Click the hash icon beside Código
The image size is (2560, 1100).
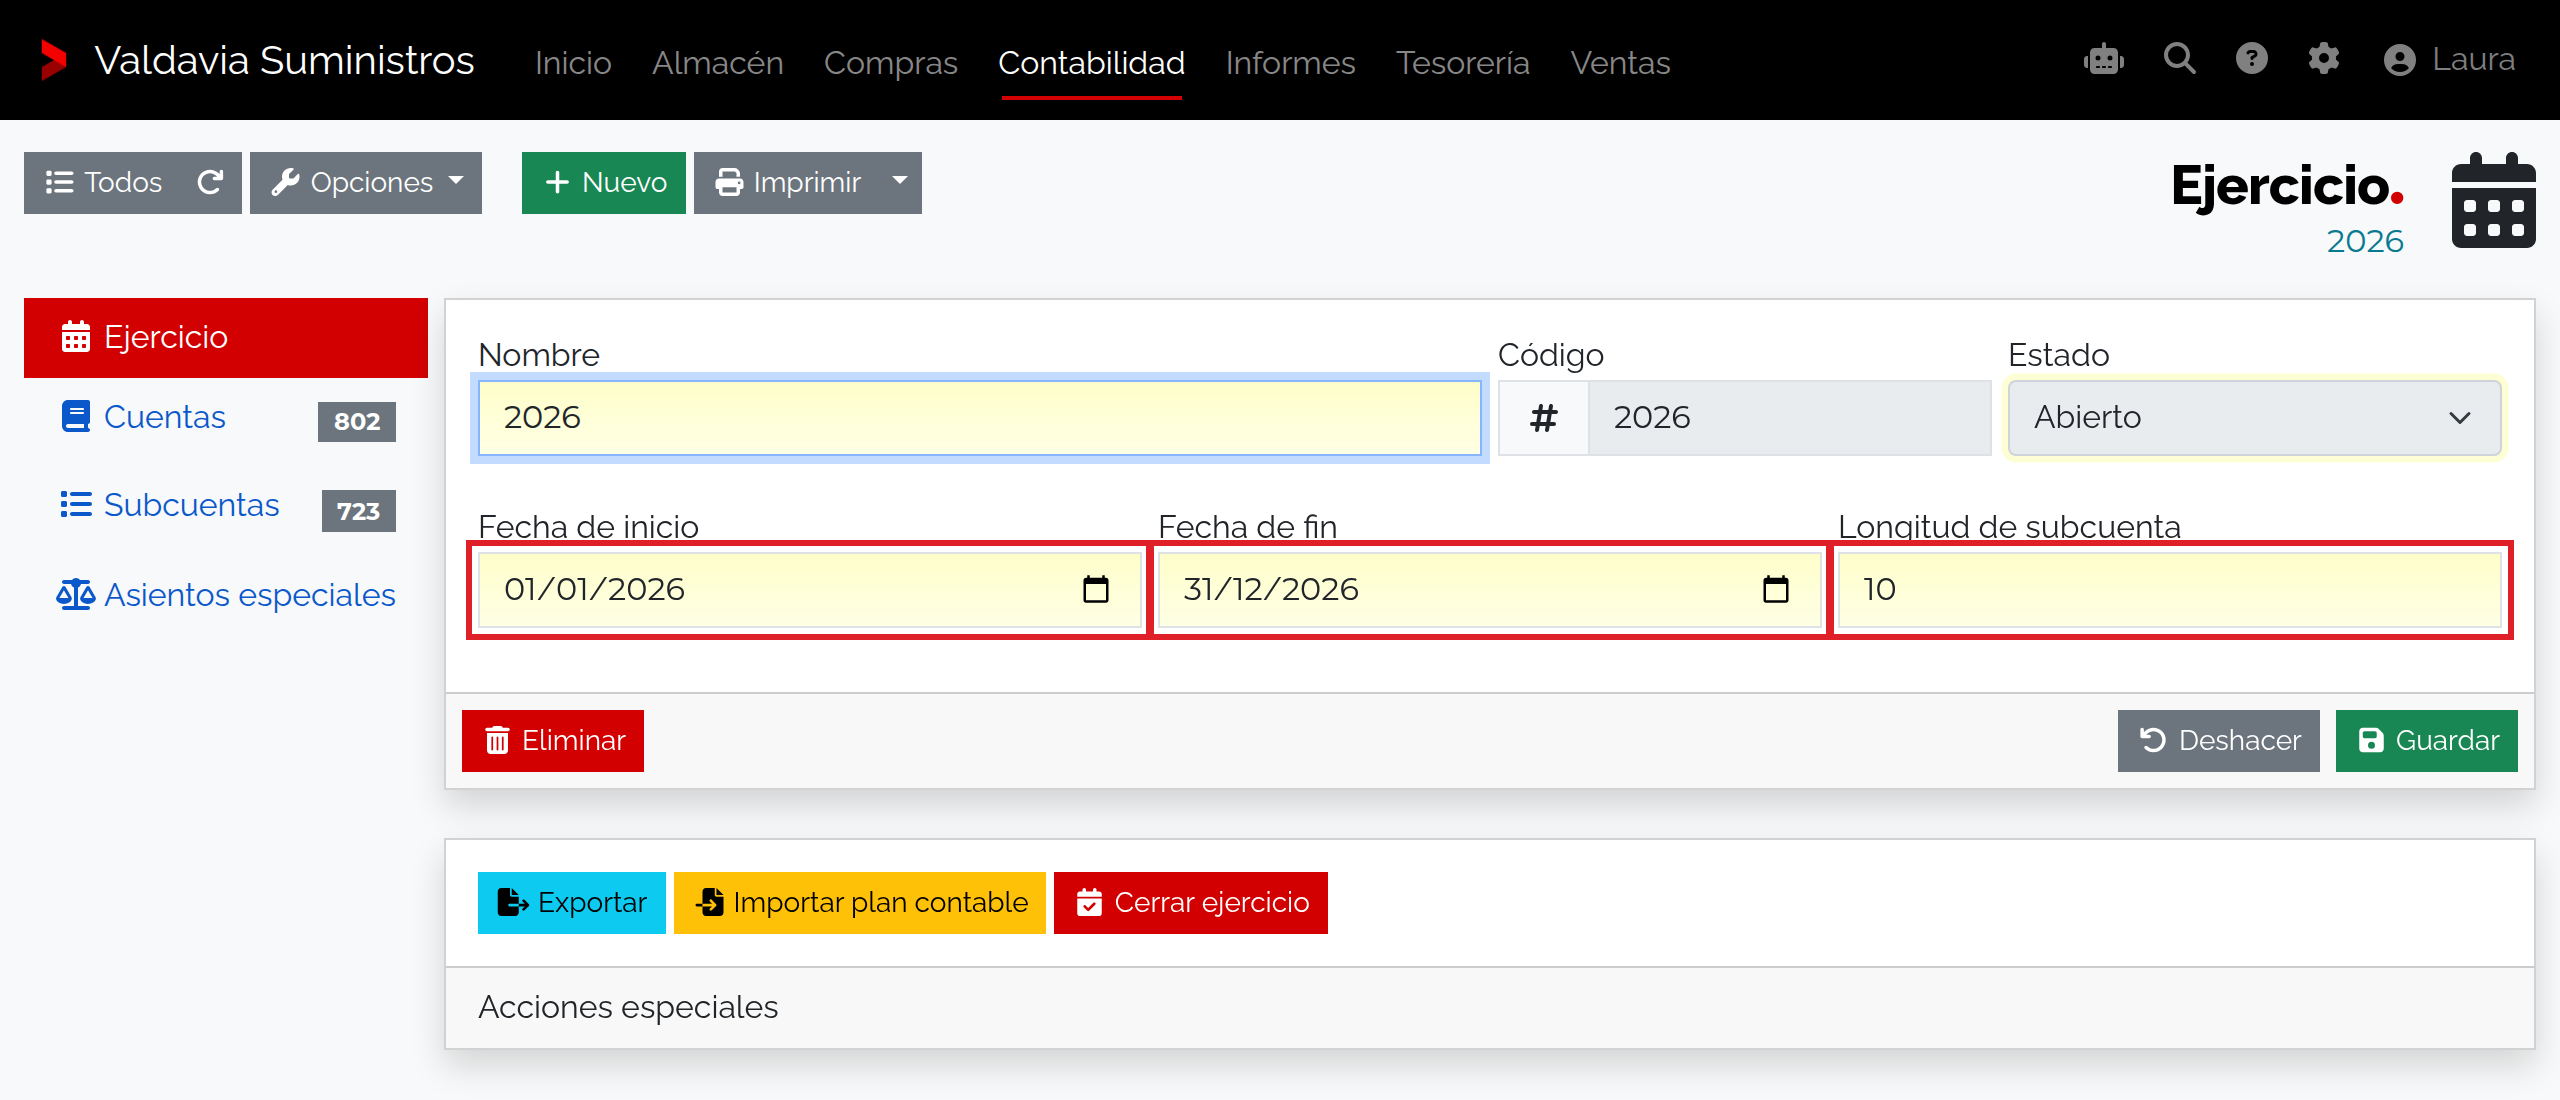[1544, 418]
